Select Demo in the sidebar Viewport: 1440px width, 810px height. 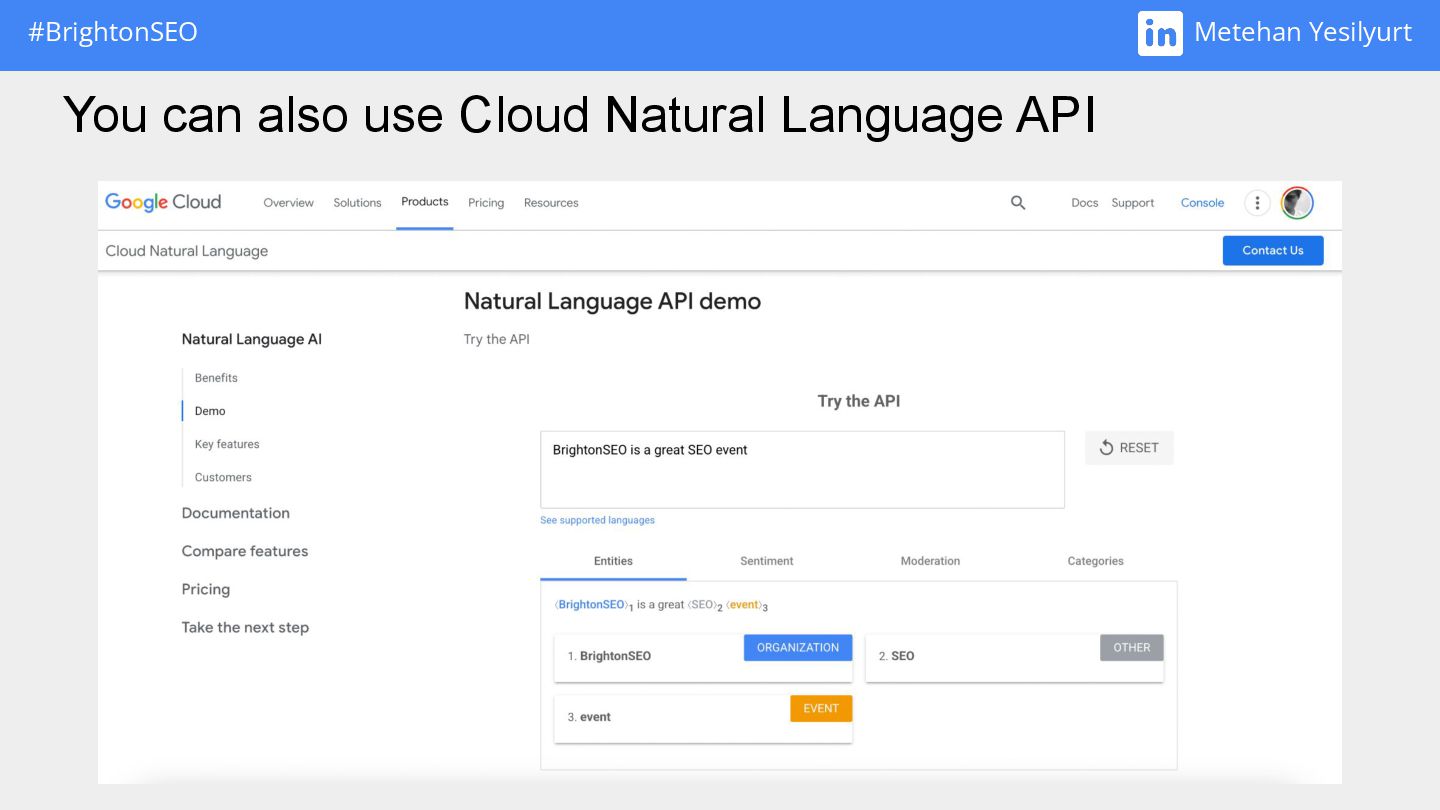210,411
